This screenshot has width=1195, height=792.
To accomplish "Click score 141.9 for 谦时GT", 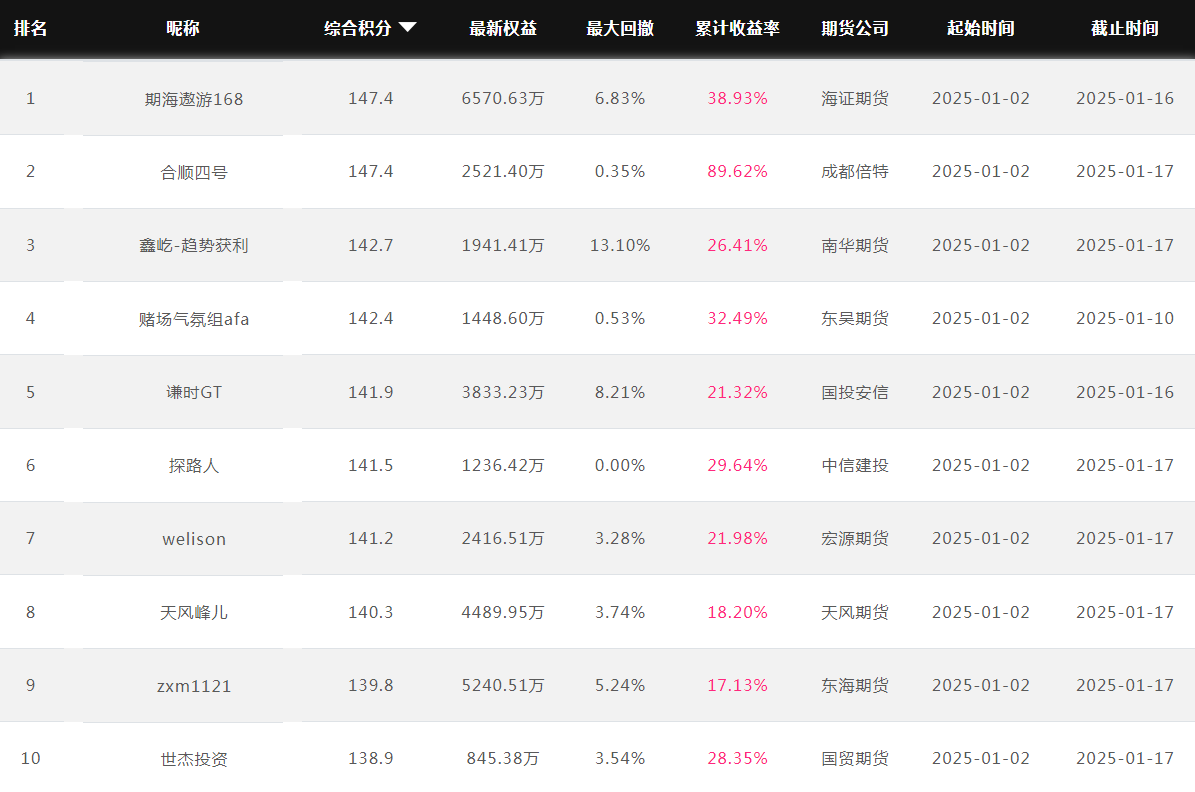I will point(370,392).
